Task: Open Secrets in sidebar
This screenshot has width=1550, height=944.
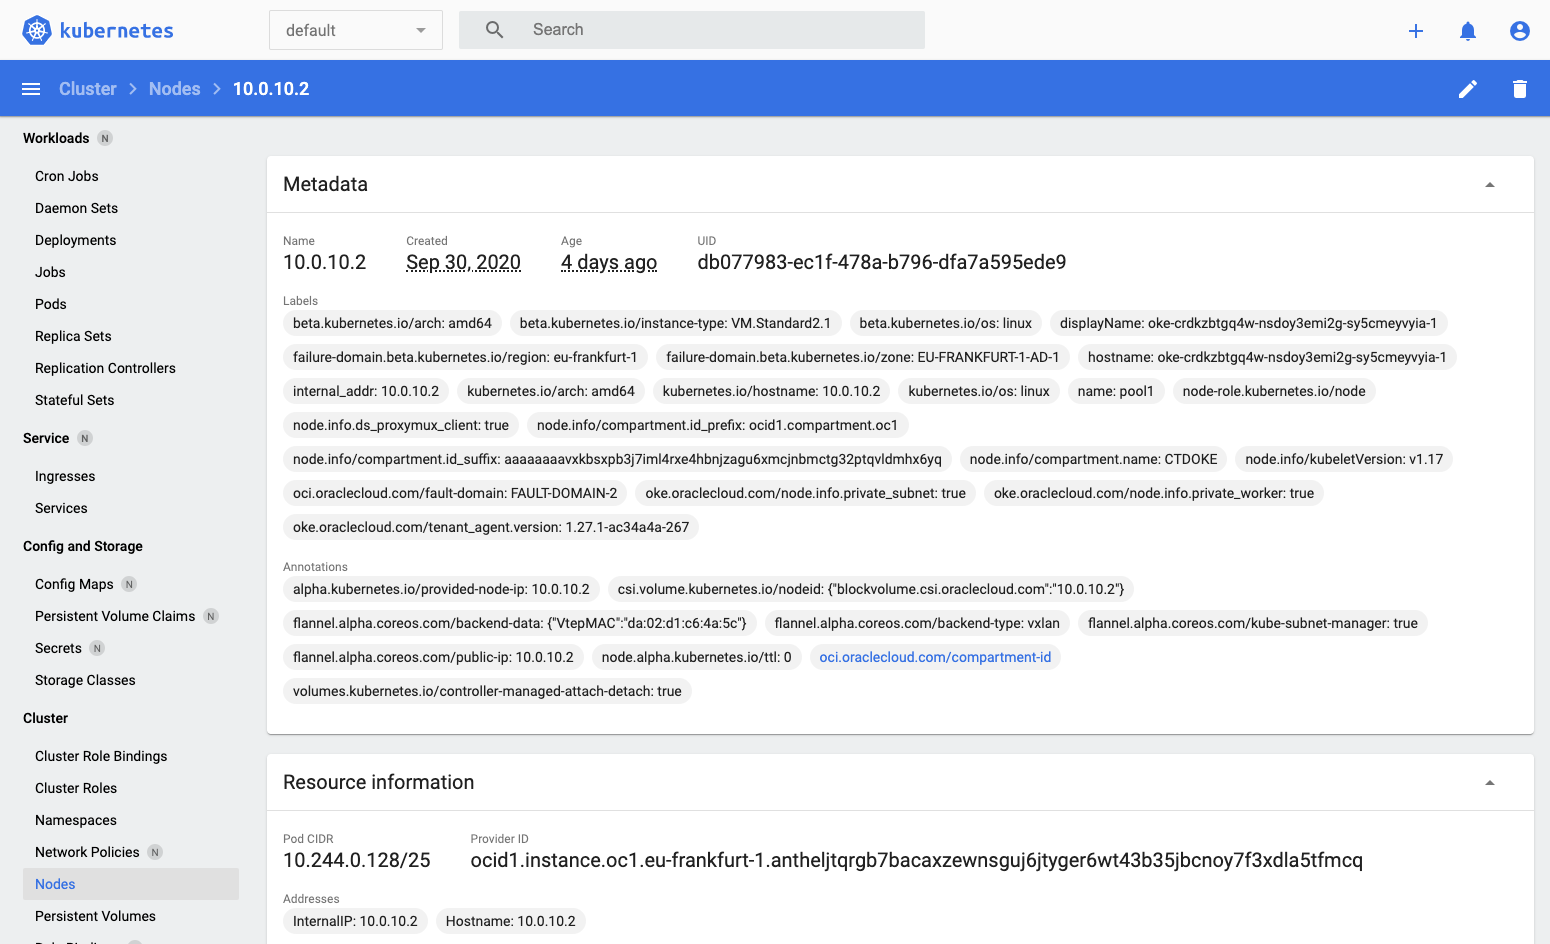Action: coord(58,648)
